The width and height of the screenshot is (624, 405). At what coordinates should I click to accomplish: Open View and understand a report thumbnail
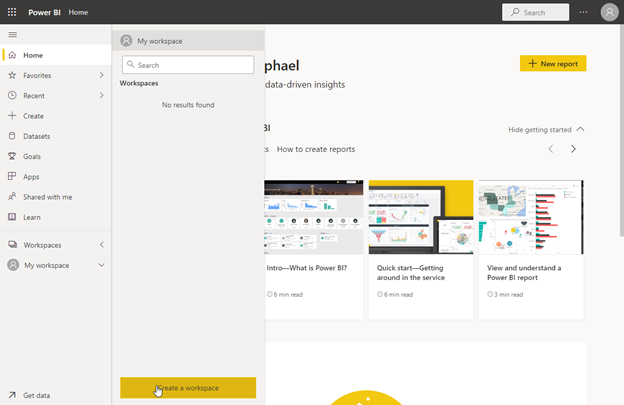531,217
